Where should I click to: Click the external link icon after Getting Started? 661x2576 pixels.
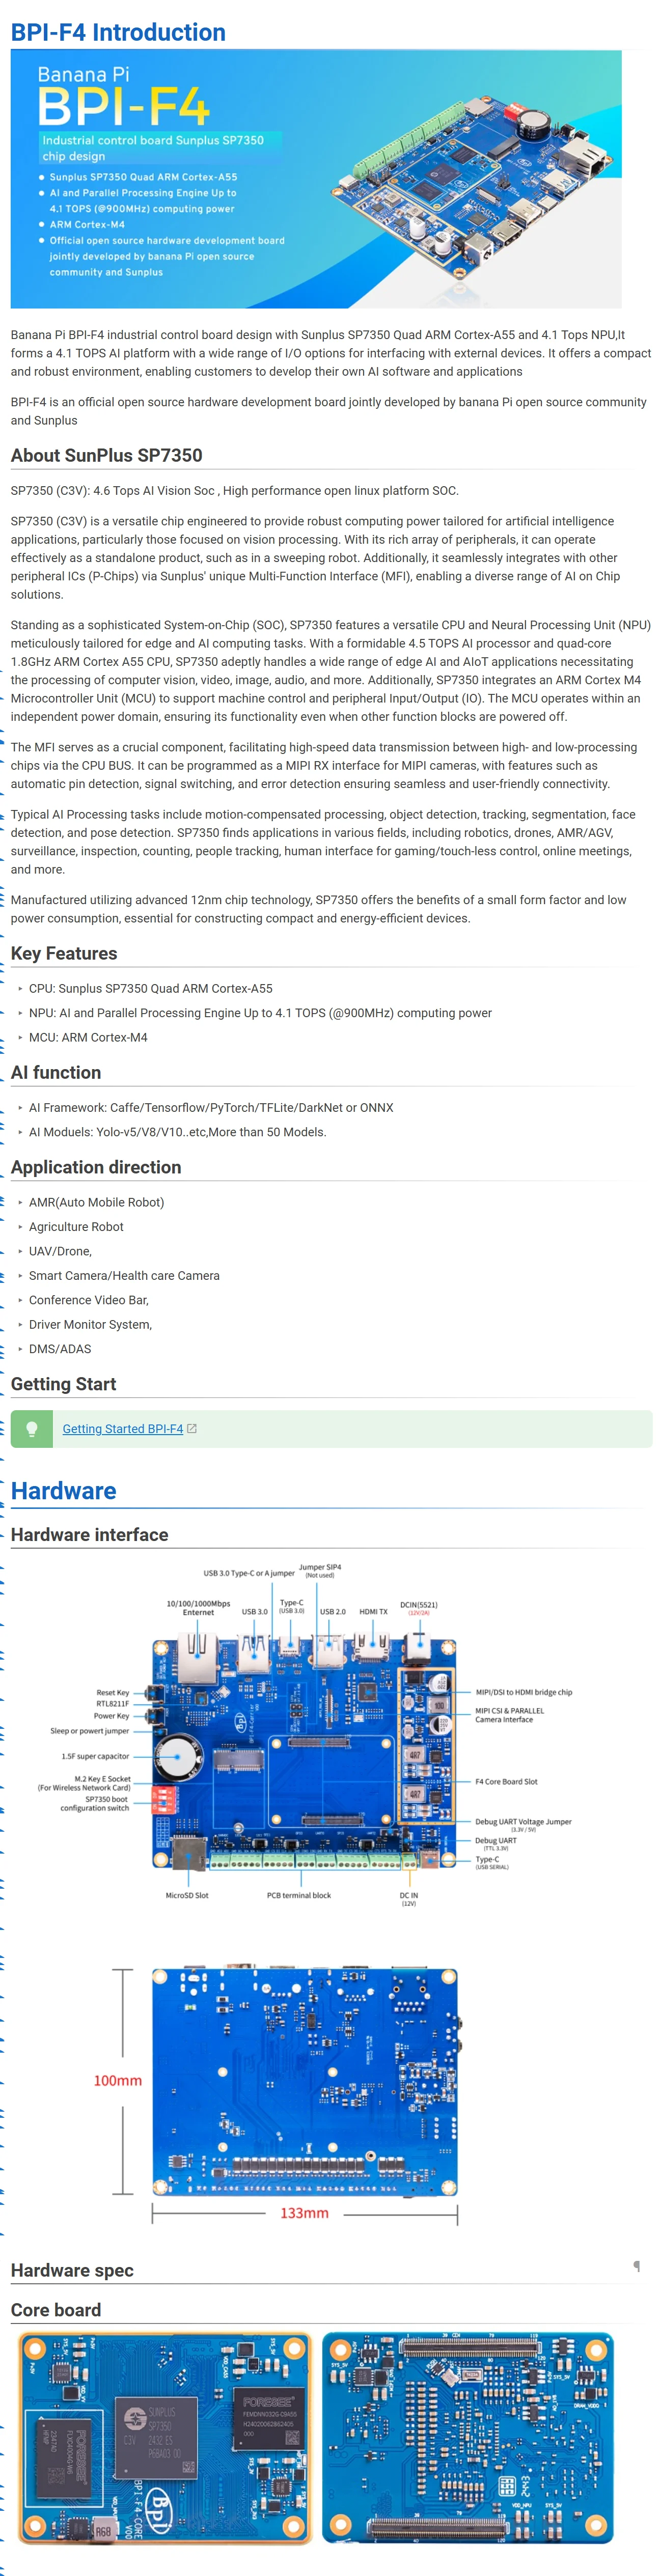[192, 1428]
